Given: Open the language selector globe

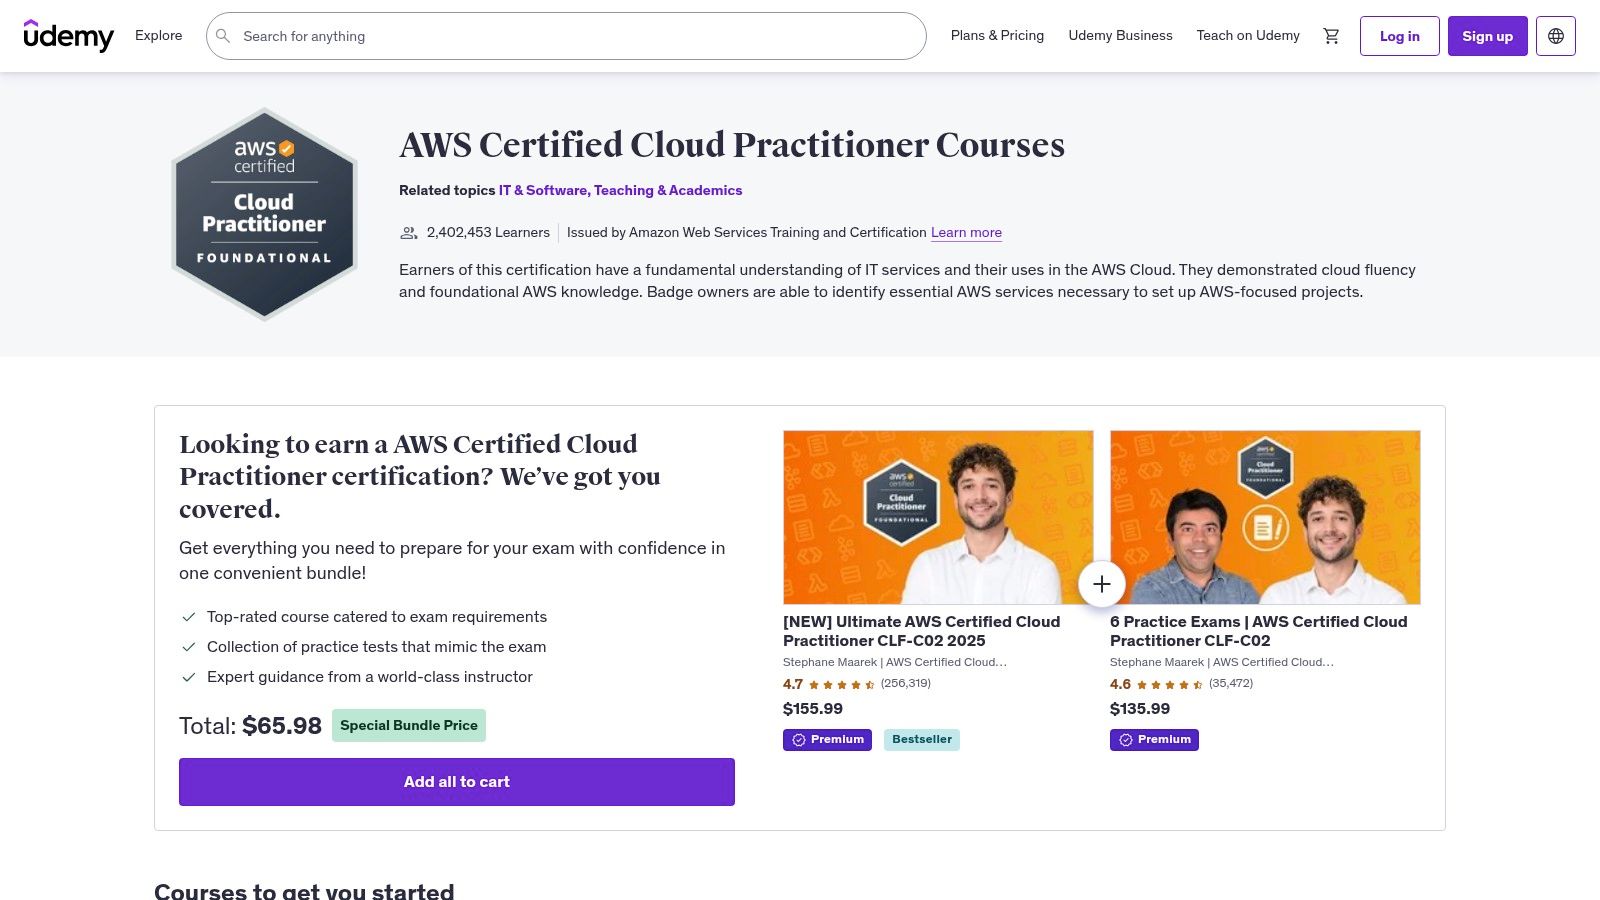Looking at the screenshot, I should click(x=1556, y=35).
